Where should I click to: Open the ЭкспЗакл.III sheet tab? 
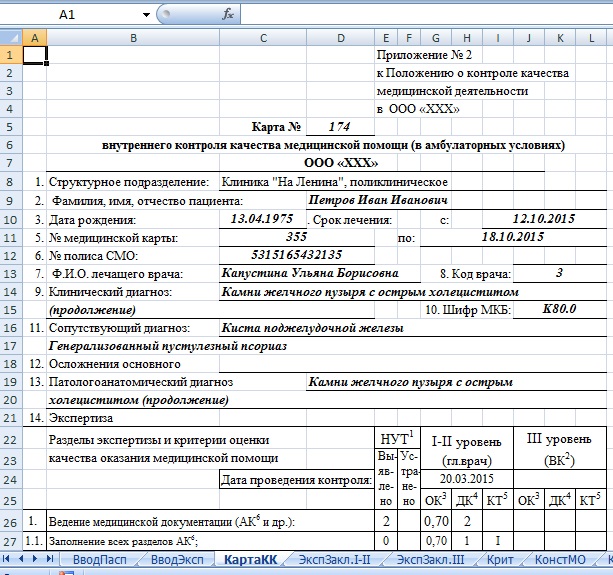(430, 560)
